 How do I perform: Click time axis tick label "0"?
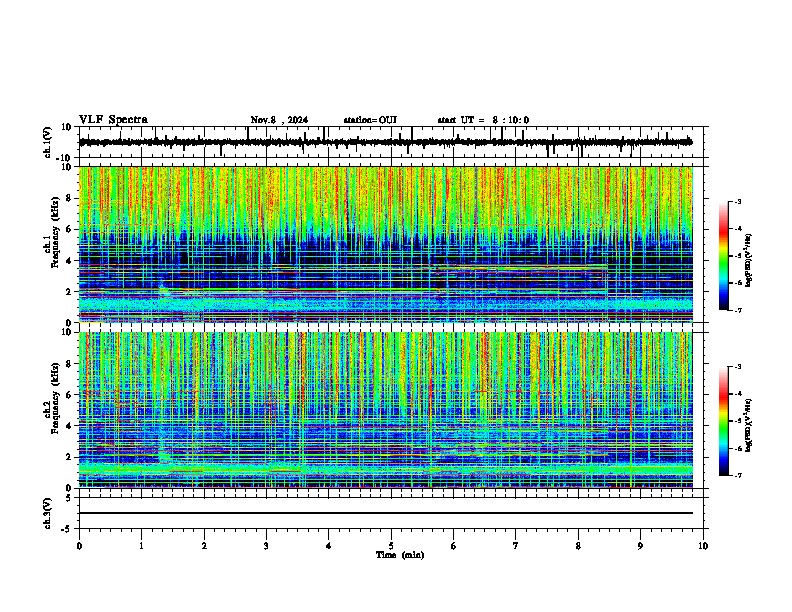pyautogui.click(x=79, y=546)
